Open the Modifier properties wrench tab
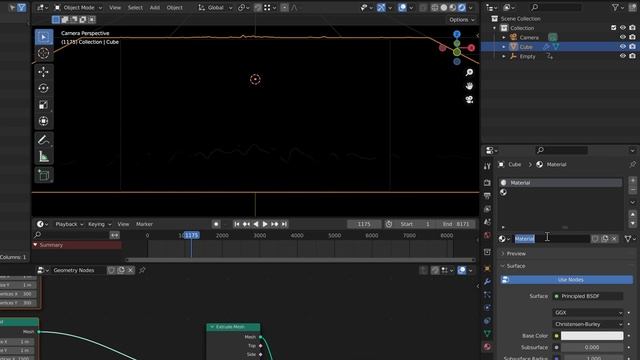 coord(487,282)
